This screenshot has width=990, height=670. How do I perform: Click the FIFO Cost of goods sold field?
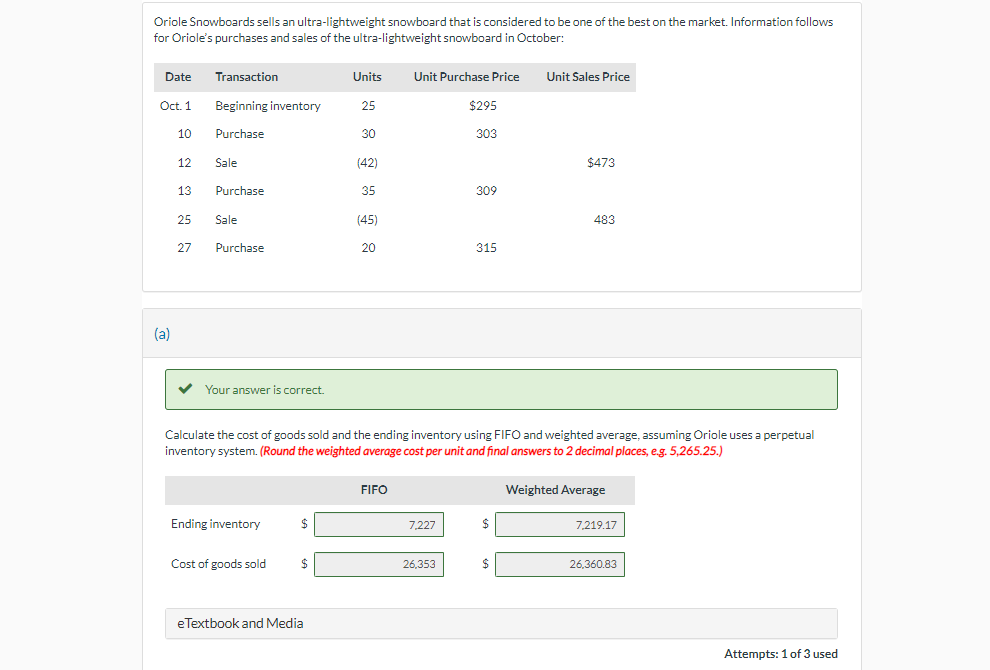[x=378, y=563]
